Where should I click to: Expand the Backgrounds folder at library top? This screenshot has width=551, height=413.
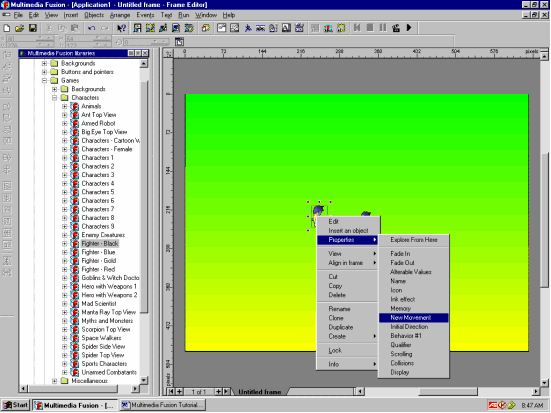coord(44,64)
